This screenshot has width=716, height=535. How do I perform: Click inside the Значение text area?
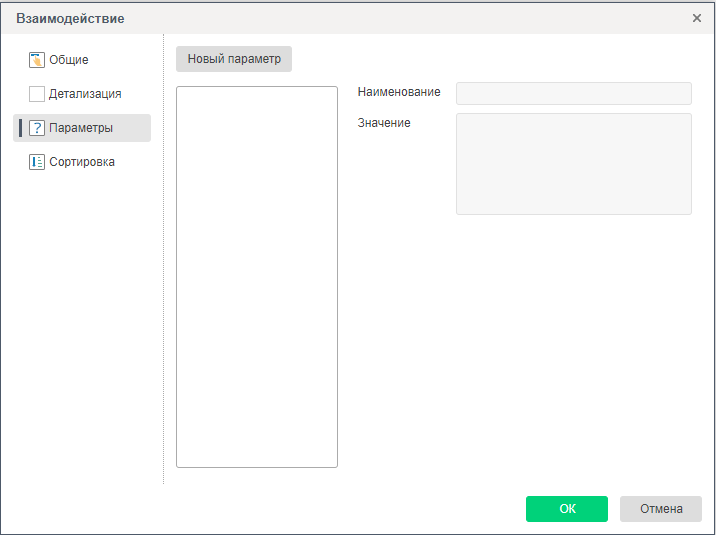pos(573,164)
